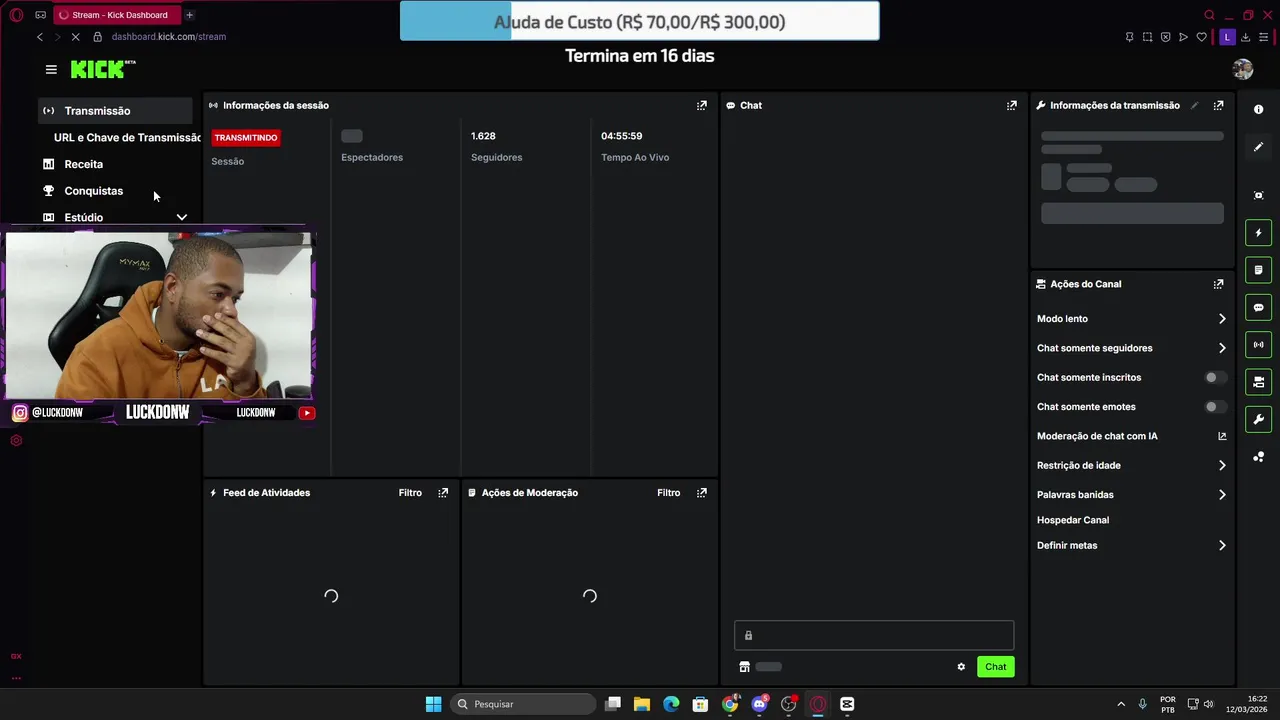
Task: Expand Palavras banidas options
Action: click(x=1222, y=495)
